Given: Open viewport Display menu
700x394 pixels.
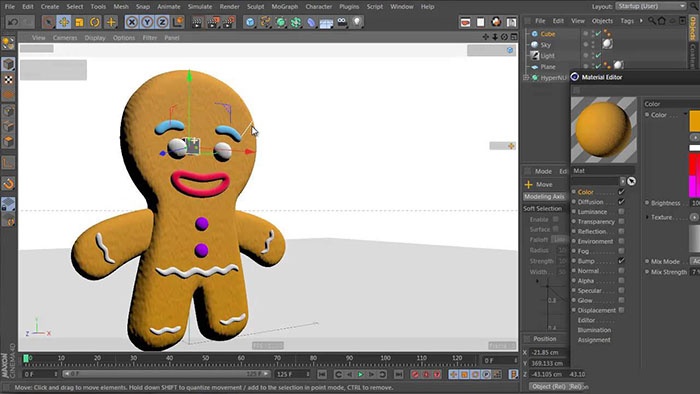Looking at the screenshot, I should click(95, 38).
